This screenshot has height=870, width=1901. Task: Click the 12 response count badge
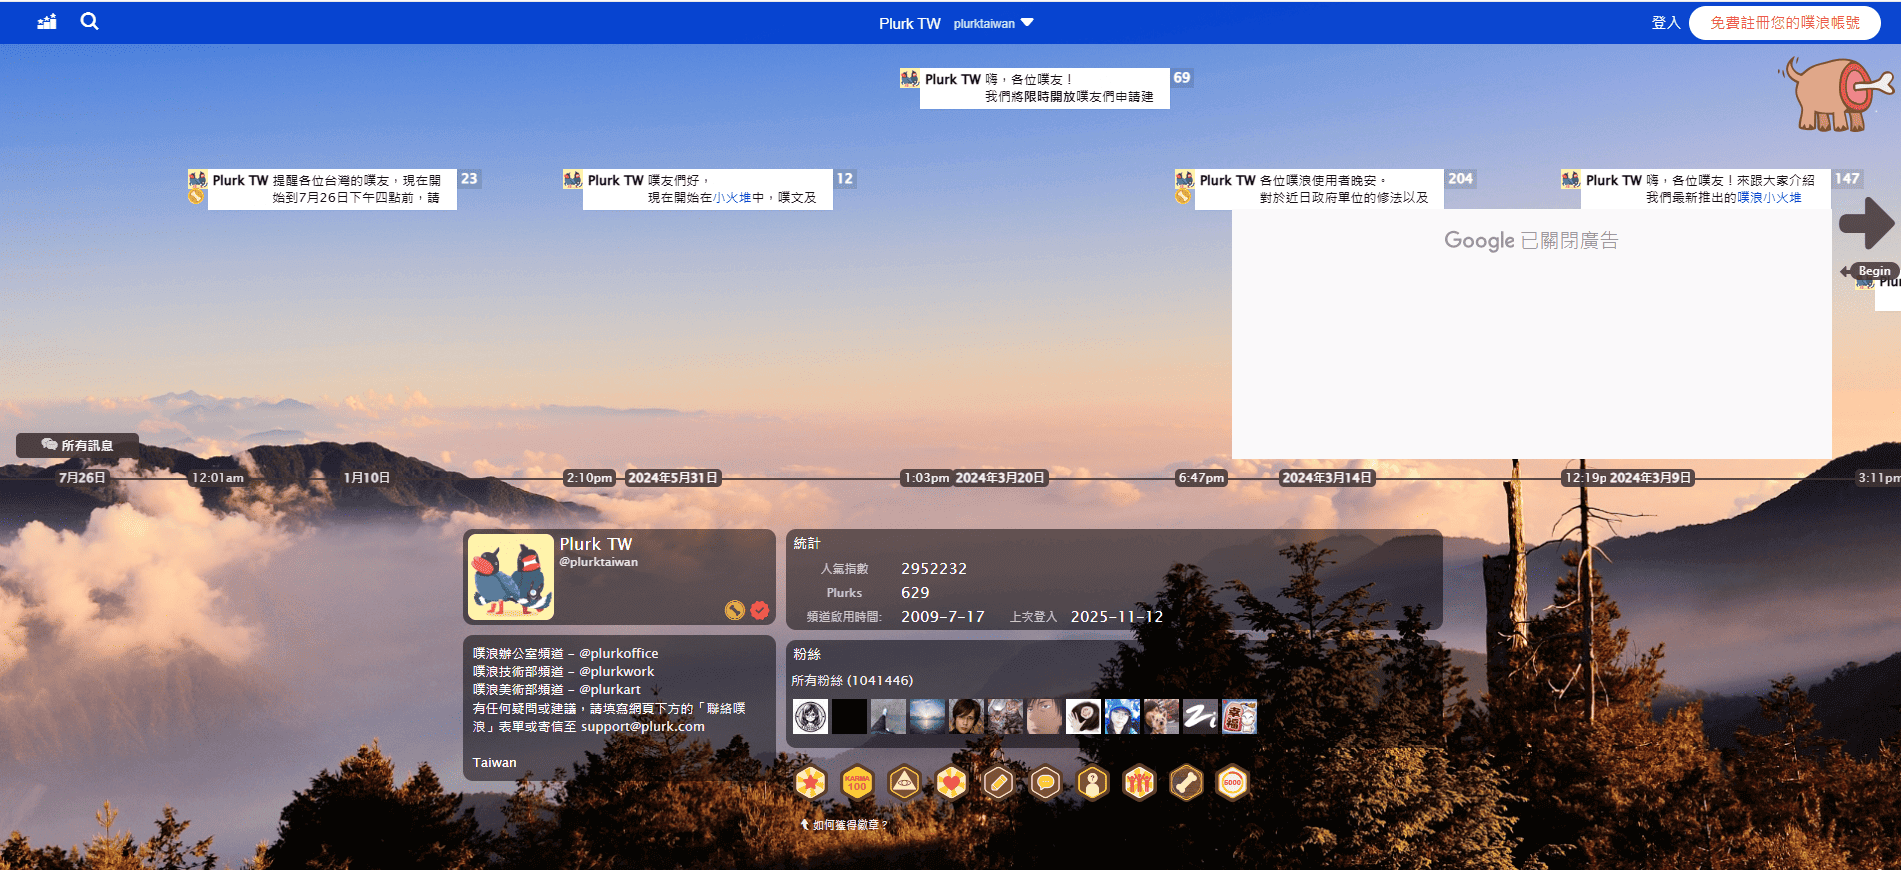coord(845,179)
